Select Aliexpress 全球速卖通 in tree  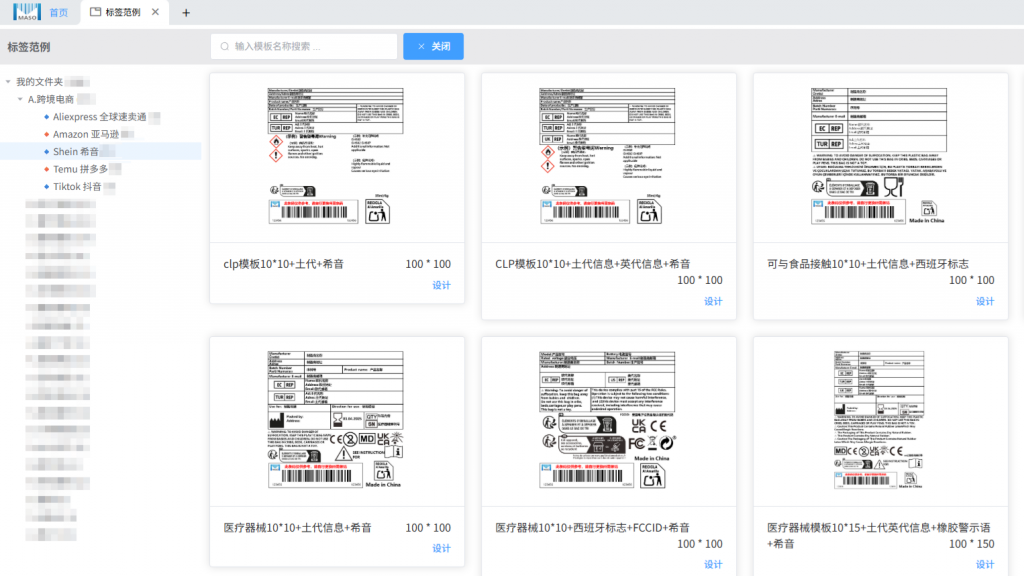(100, 117)
